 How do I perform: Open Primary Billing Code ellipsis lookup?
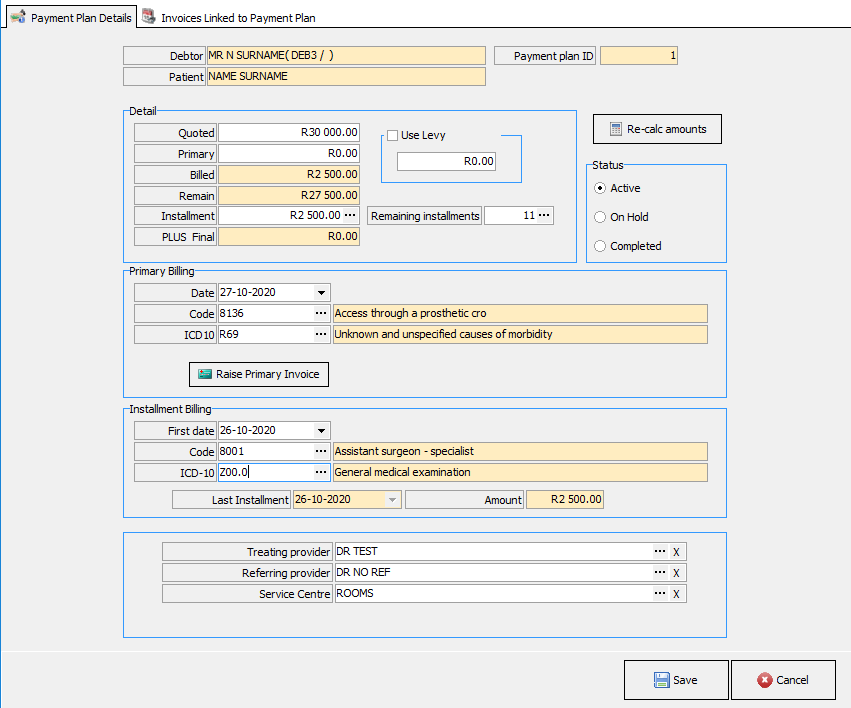click(x=321, y=313)
